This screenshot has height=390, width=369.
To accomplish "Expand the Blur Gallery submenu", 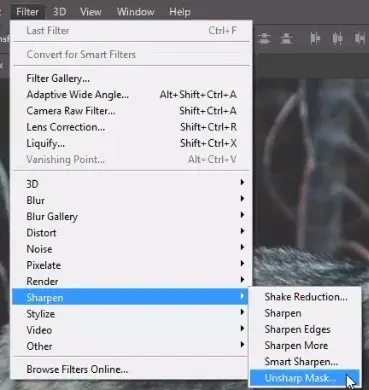I will coord(131,217).
